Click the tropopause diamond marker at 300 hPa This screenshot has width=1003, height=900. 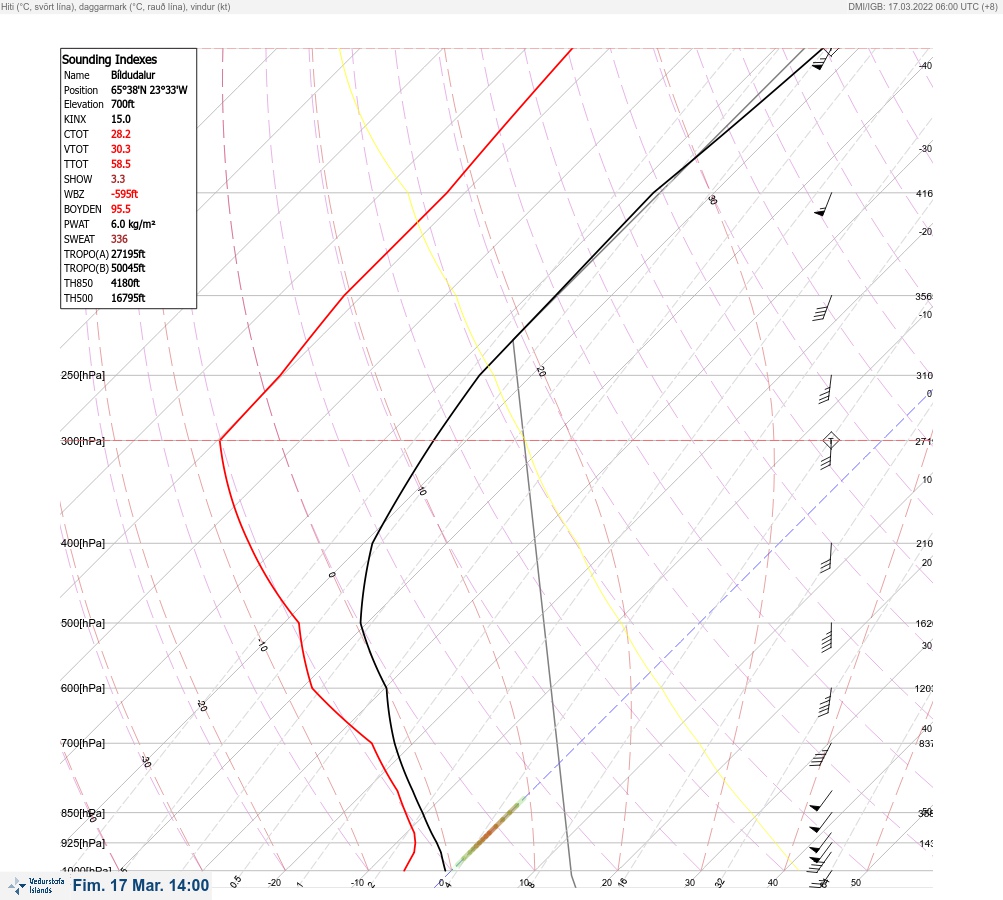point(831,440)
